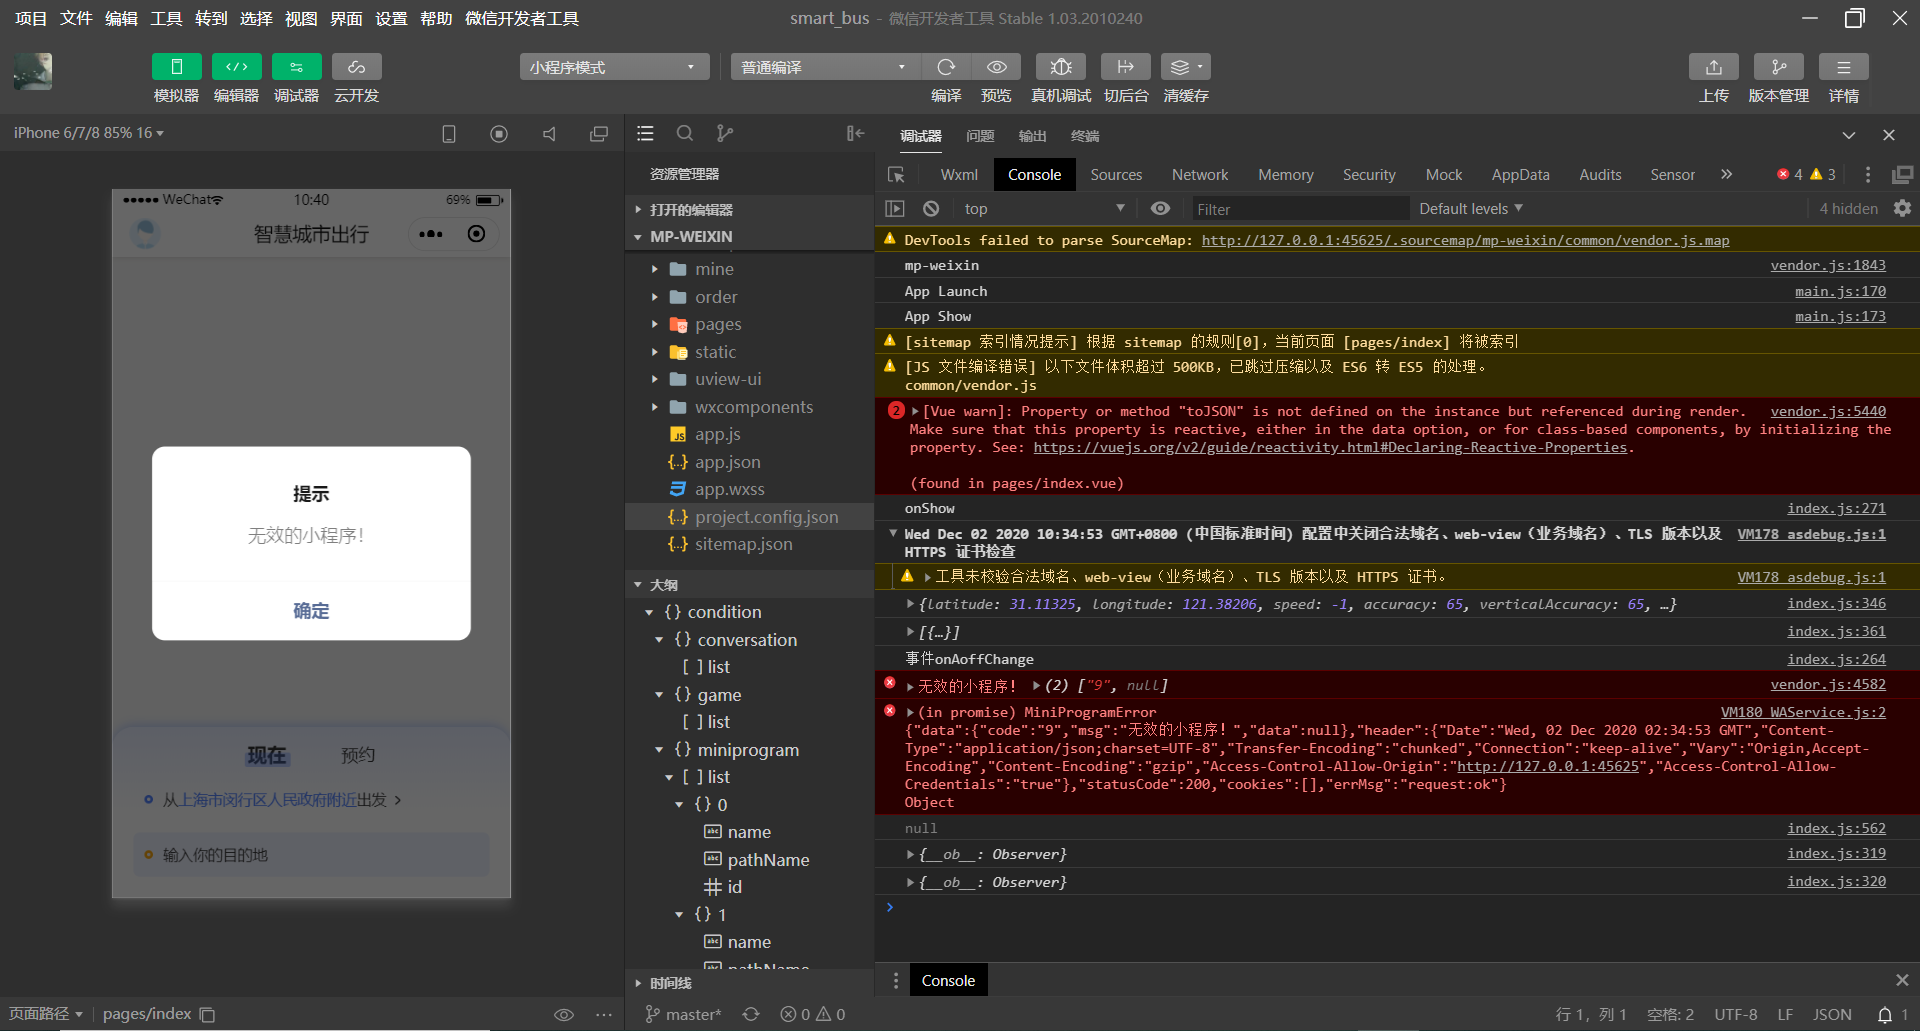Click the upload icon

(1714, 67)
